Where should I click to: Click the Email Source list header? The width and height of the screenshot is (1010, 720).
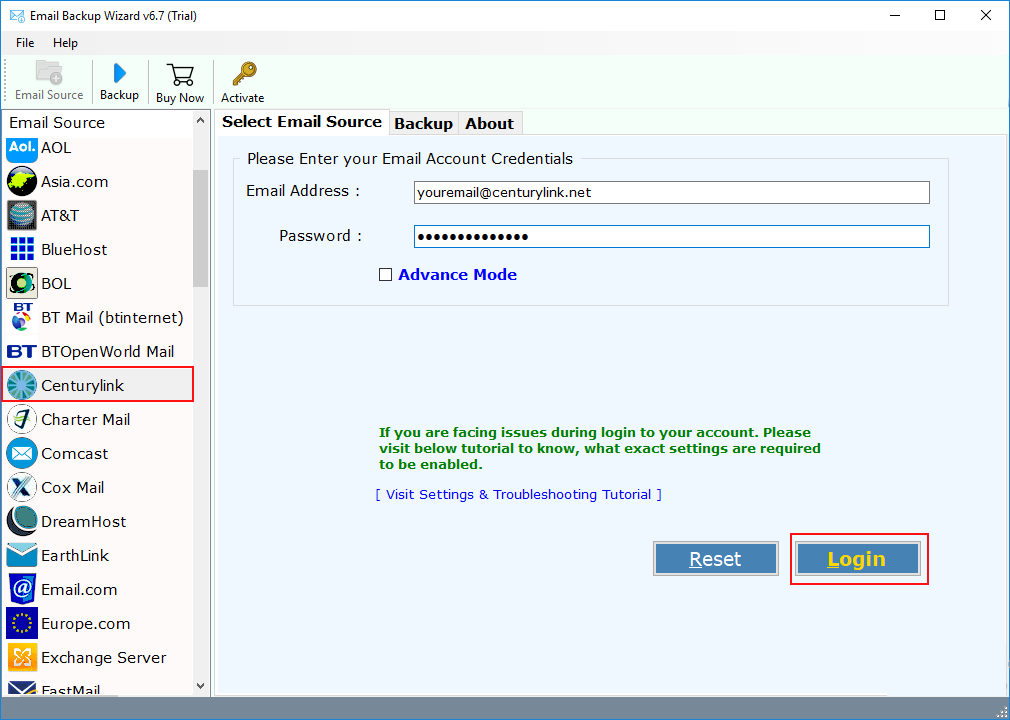click(57, 122)
